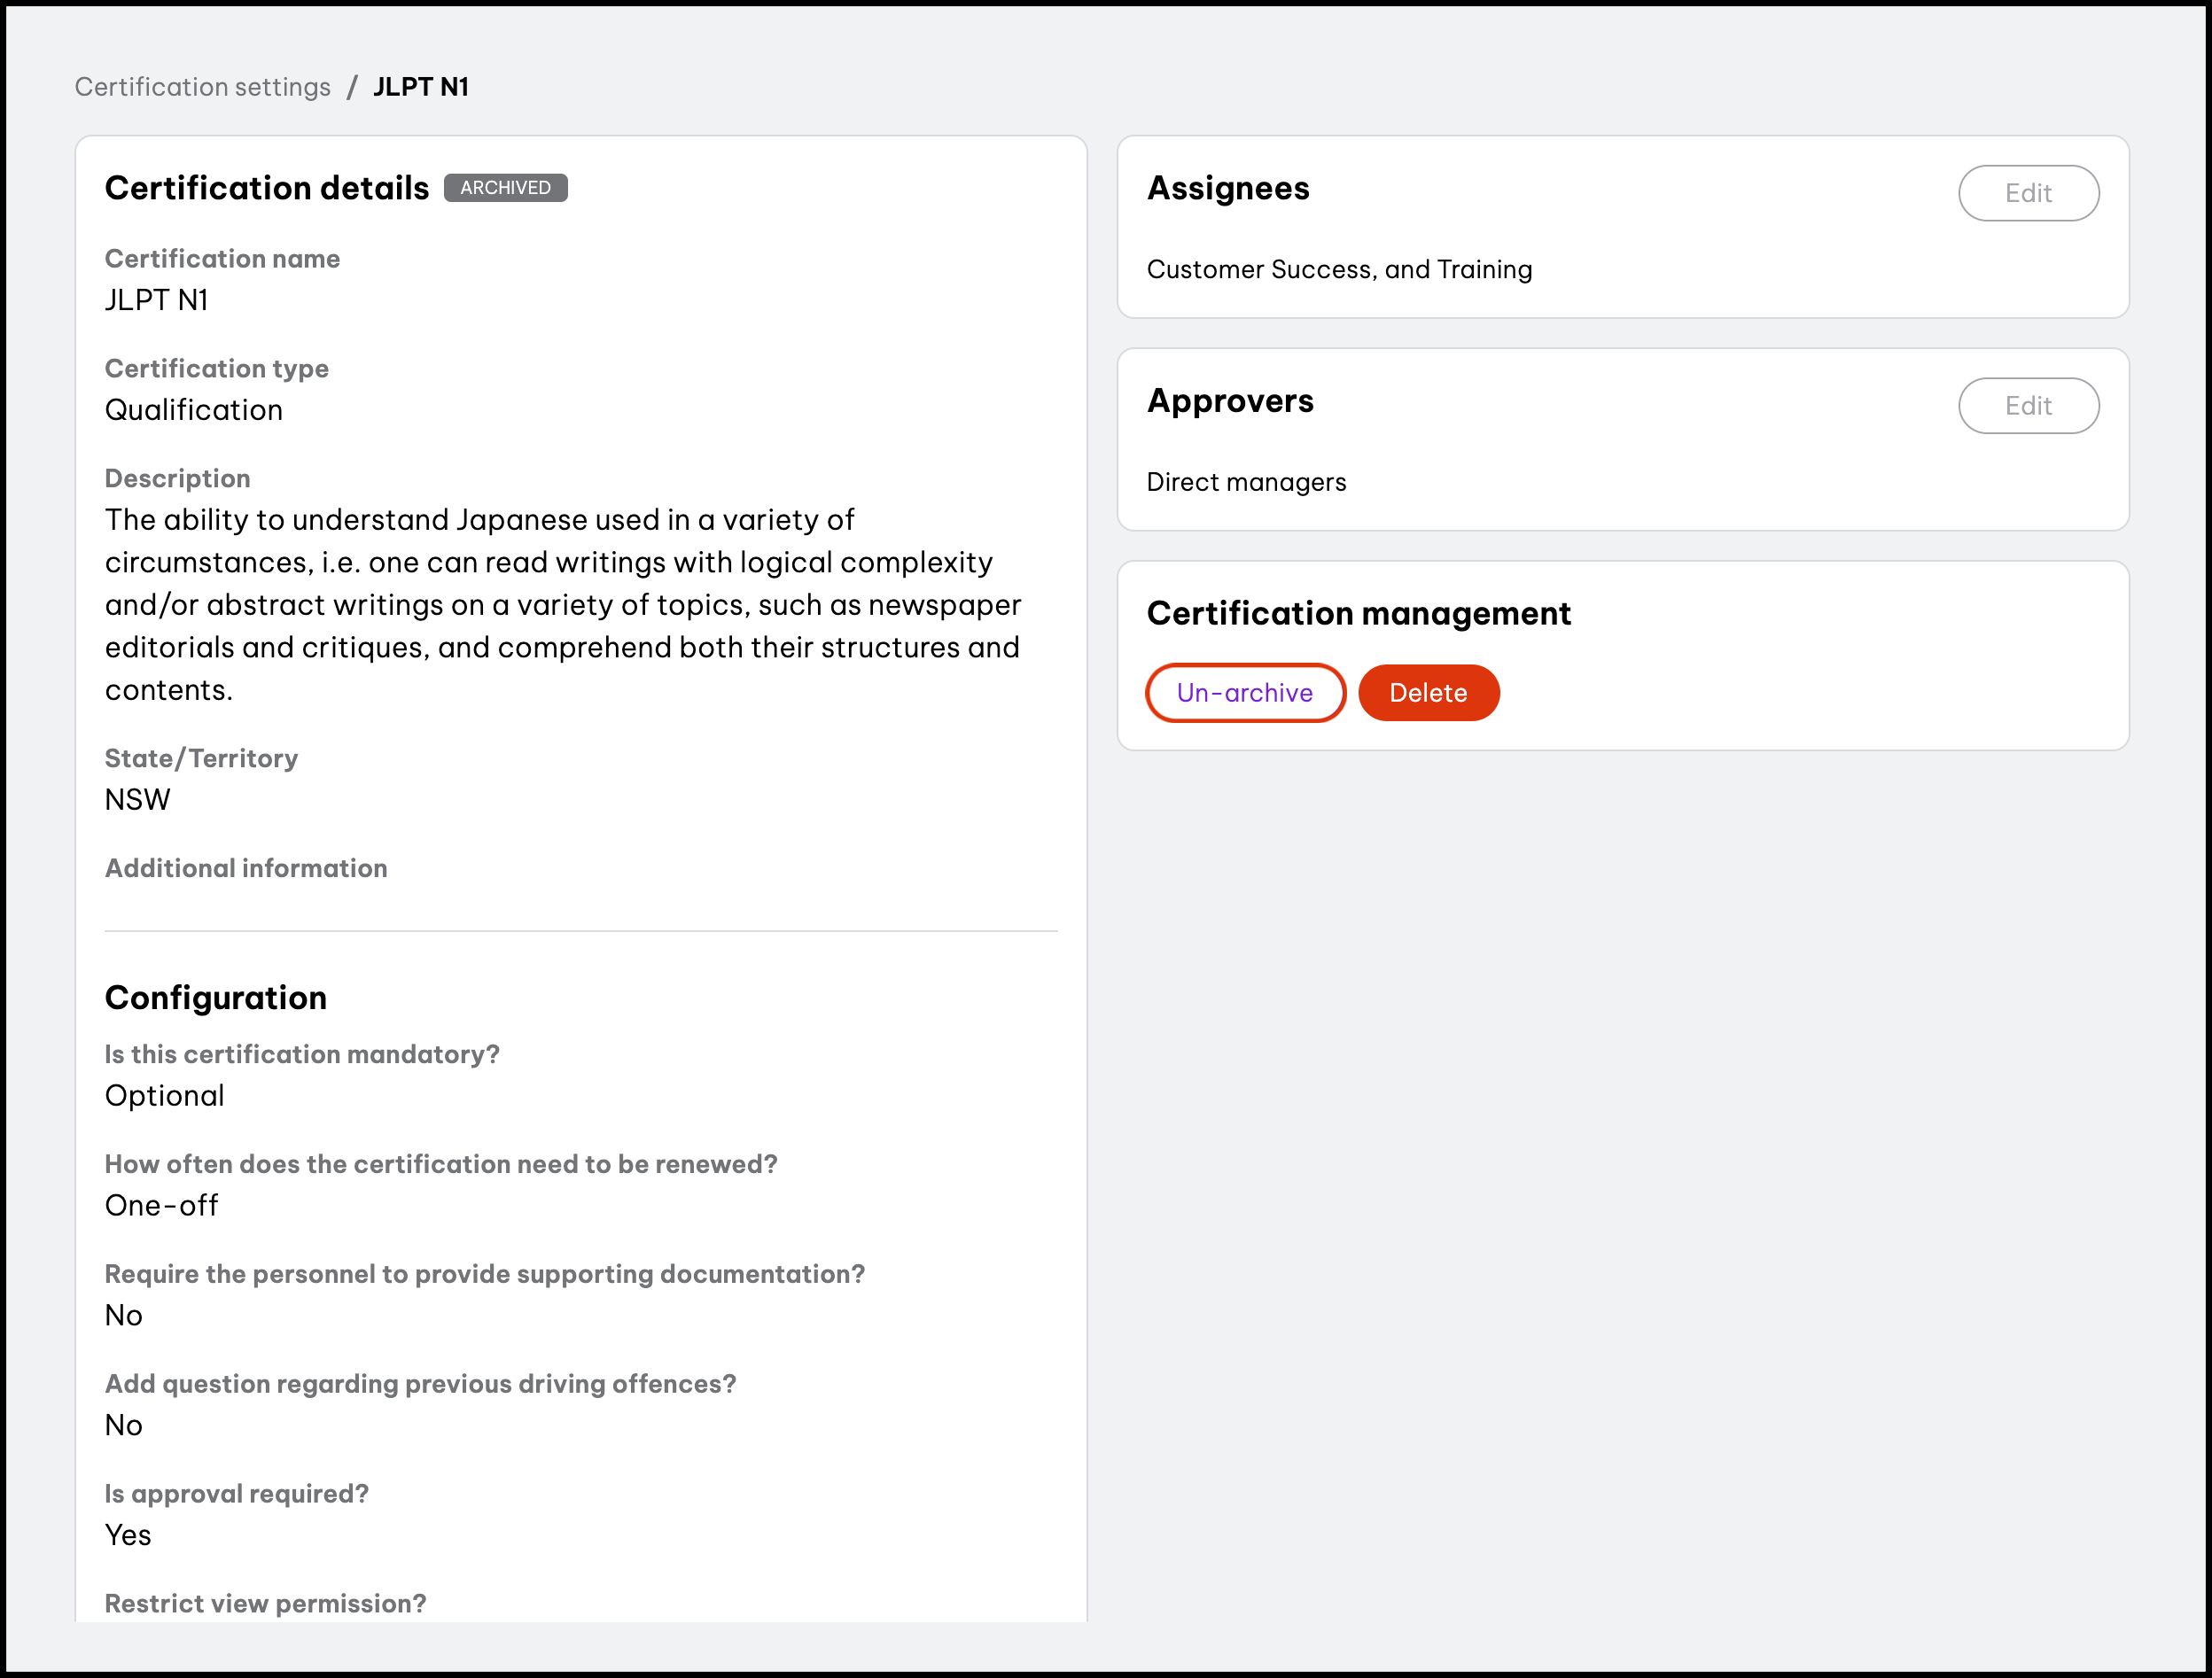The image size is (2212, 1678).
Task: Click the Certification name label
Action: [223, 259]
